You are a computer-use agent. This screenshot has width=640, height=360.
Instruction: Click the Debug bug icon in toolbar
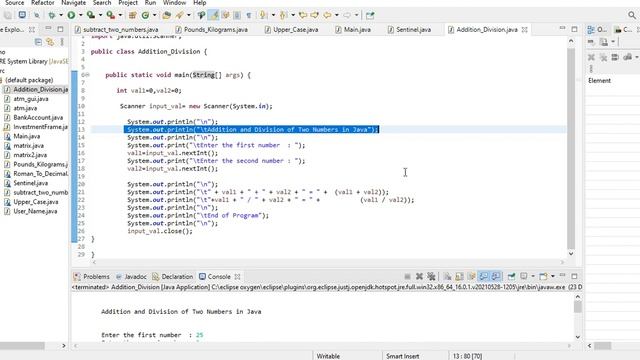52,16
